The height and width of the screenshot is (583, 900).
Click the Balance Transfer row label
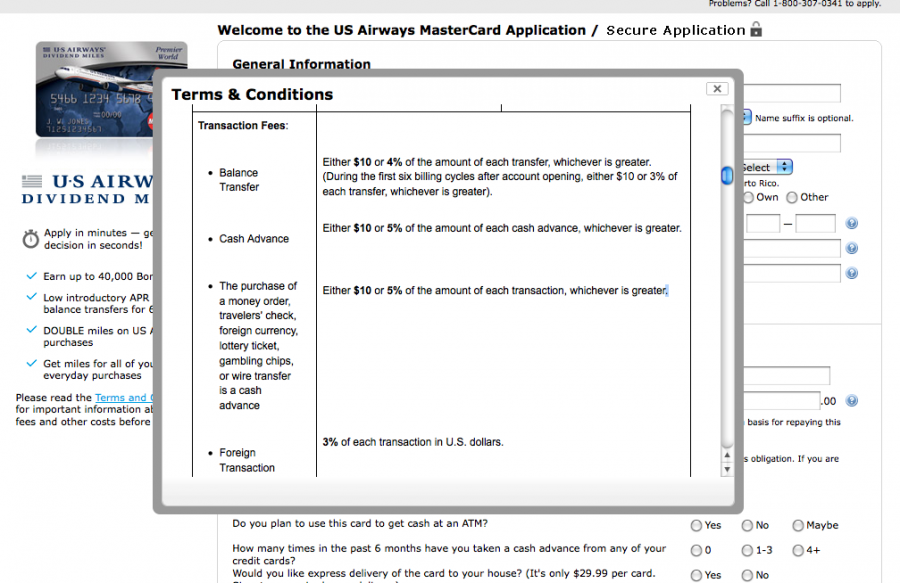239,180
